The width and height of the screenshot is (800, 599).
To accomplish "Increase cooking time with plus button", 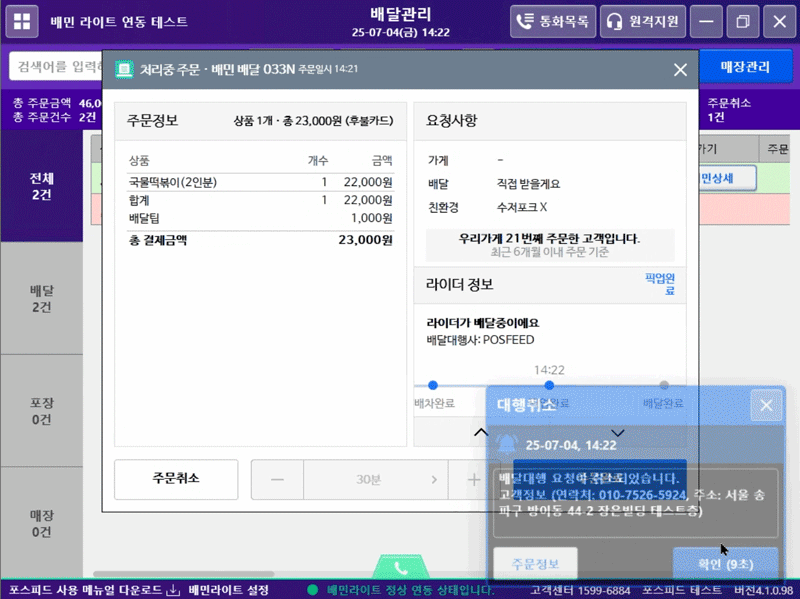I will pyautogui.click(x=473, y=480).
